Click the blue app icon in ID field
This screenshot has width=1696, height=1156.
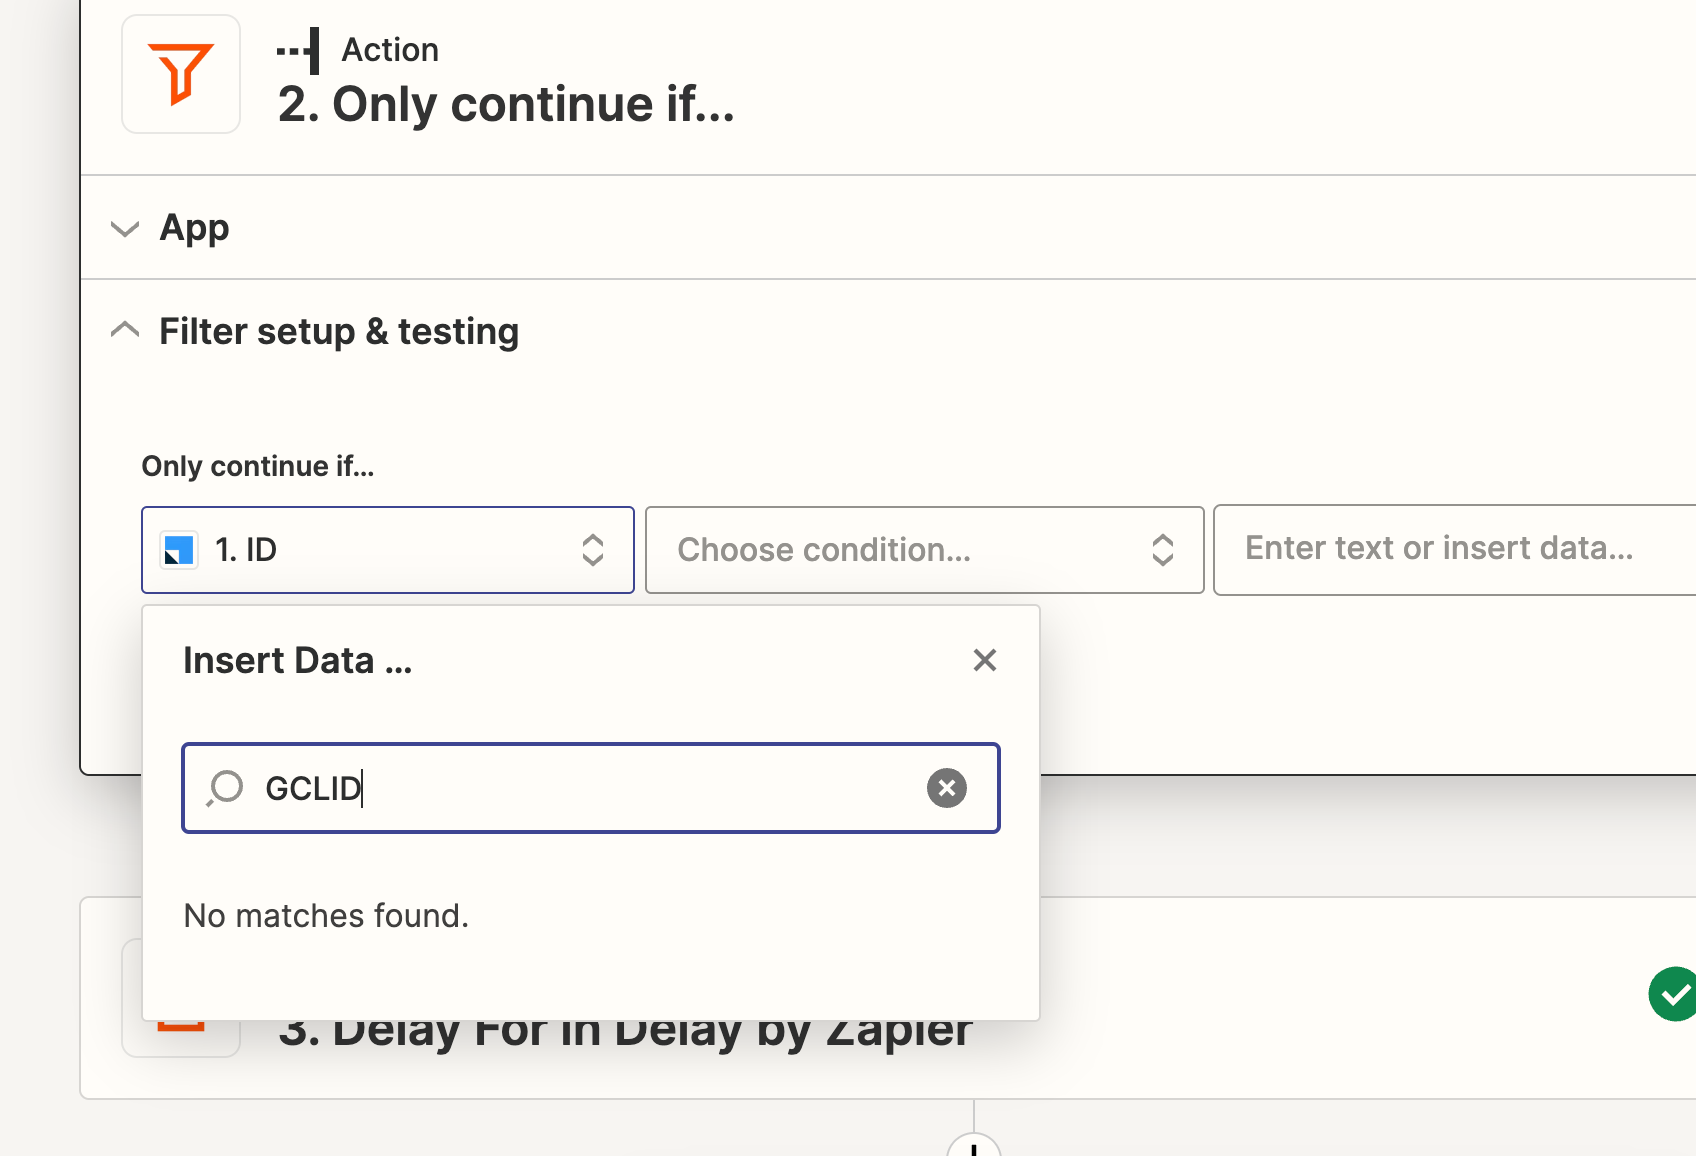179,550
